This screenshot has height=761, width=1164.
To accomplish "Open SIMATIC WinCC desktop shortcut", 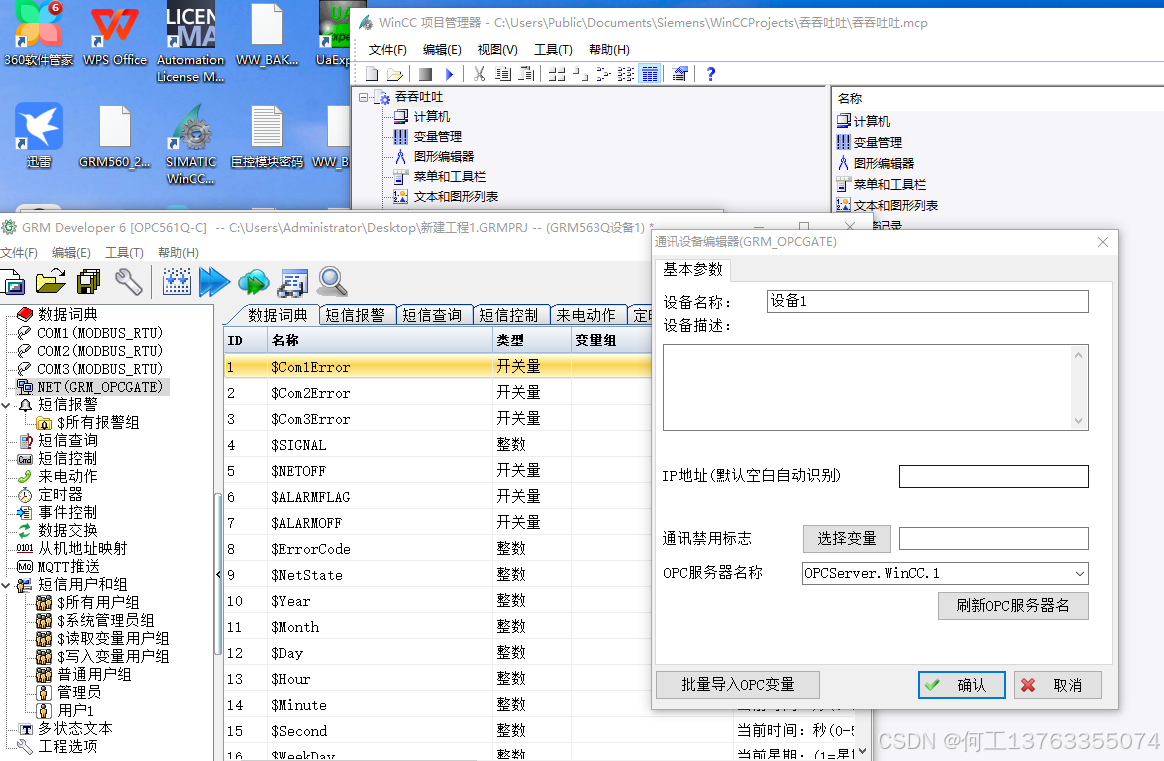I will pyautogui.click(x=191, y=145).
